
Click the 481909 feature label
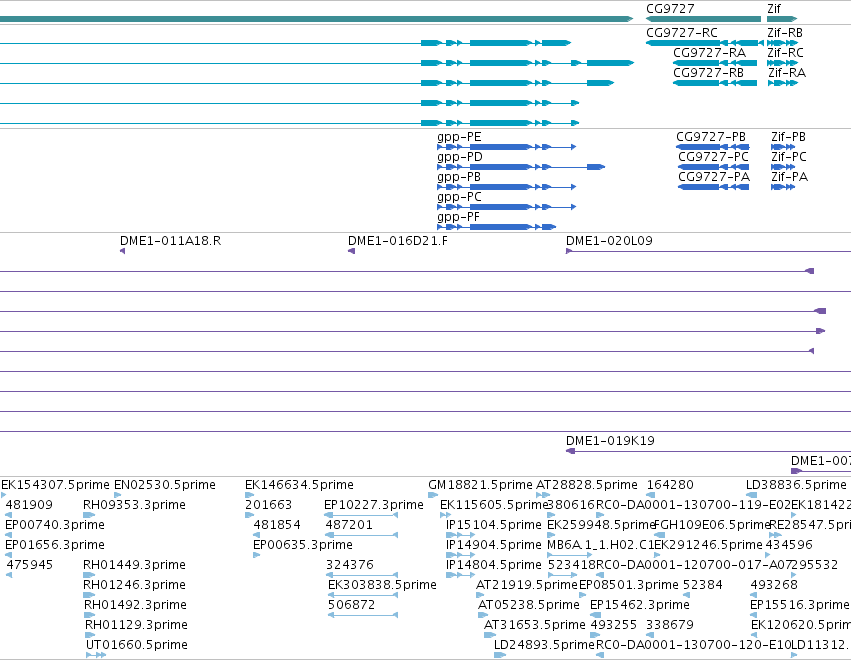click(x=29, y=505)
